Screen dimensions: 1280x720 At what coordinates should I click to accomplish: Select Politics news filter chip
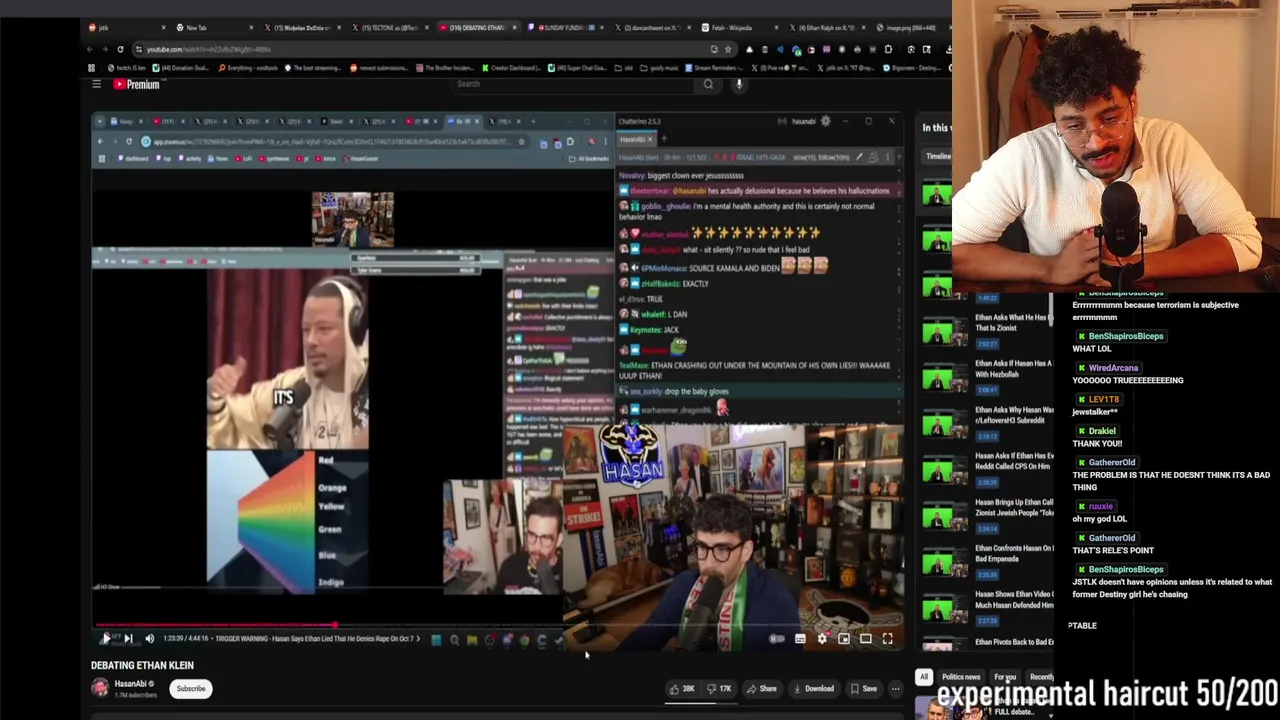tap(961, 677)
